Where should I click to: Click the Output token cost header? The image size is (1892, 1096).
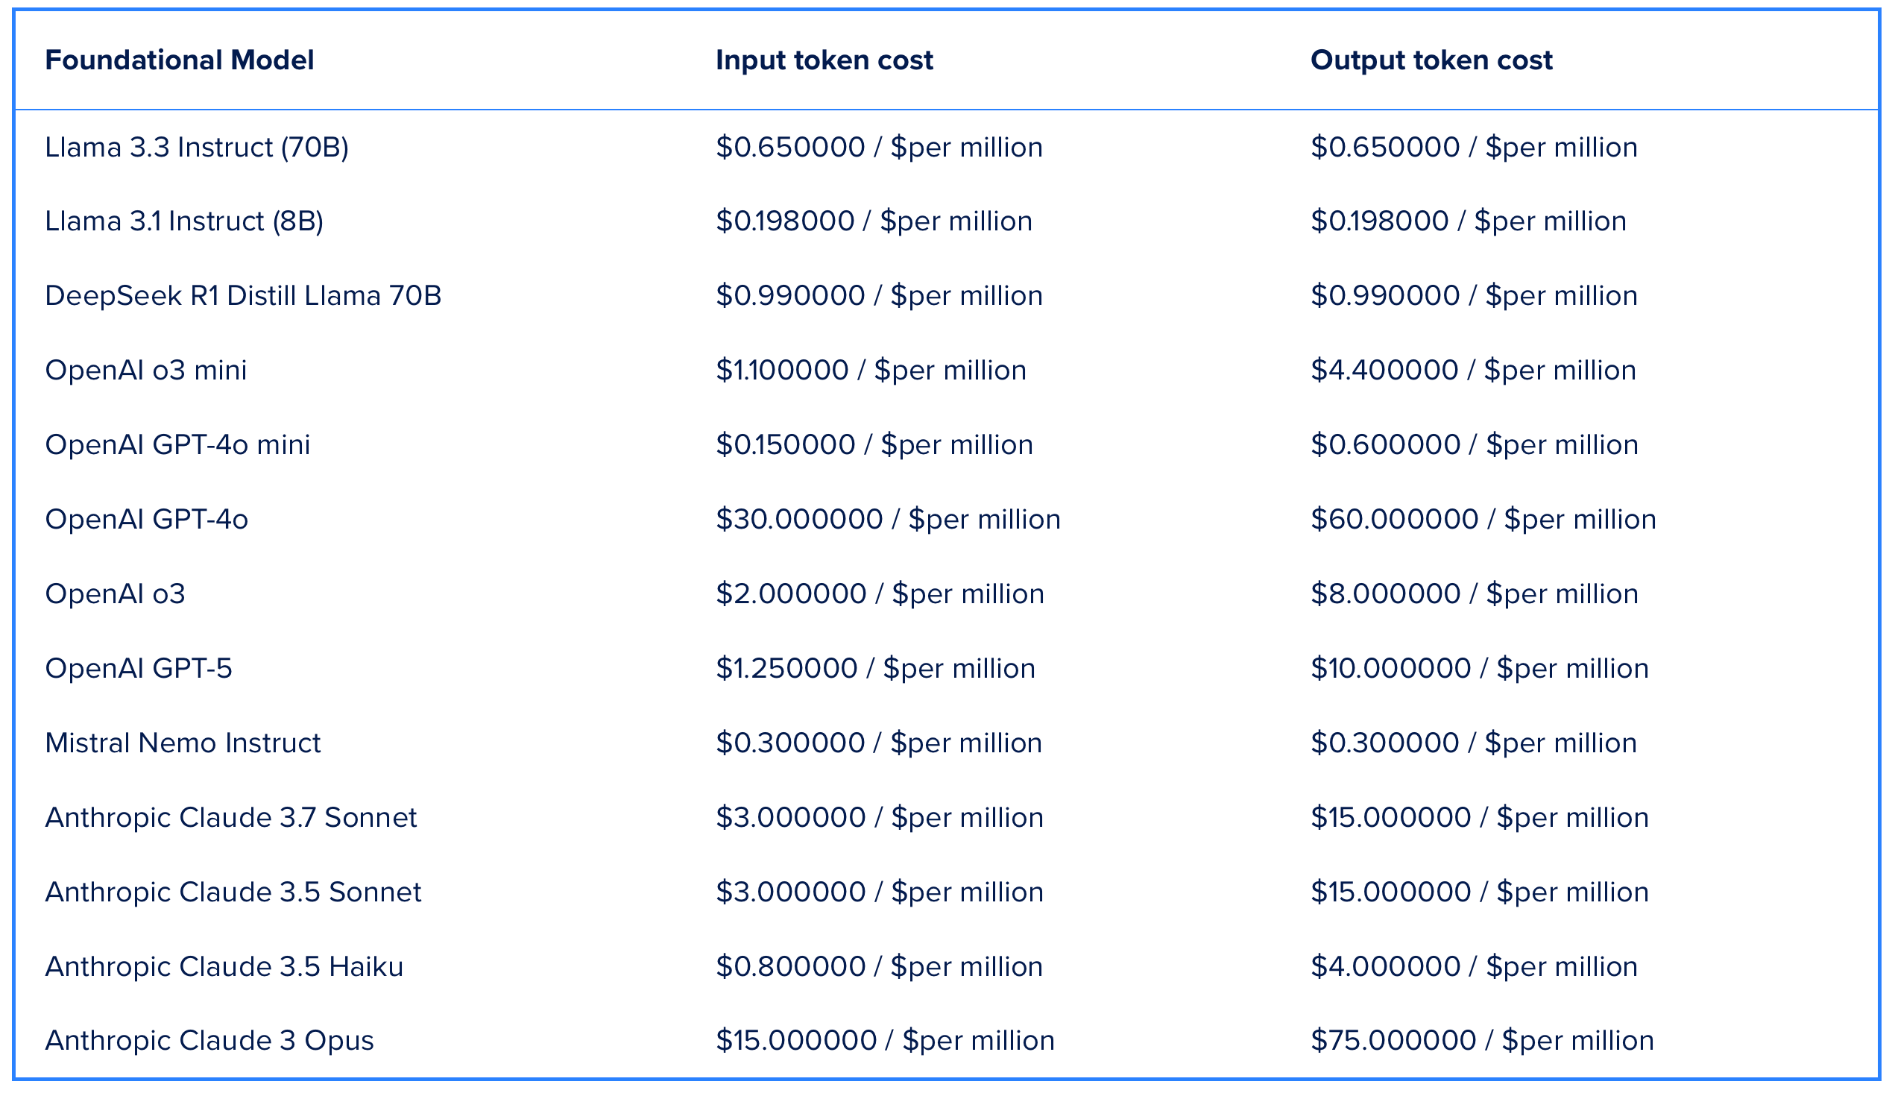click(1431, 60)
